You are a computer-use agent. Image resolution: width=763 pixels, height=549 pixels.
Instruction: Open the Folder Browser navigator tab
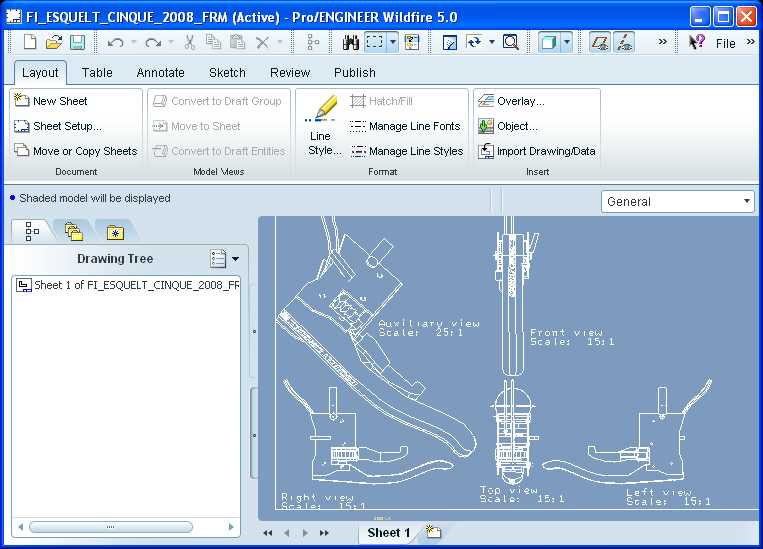coord(73,232)
